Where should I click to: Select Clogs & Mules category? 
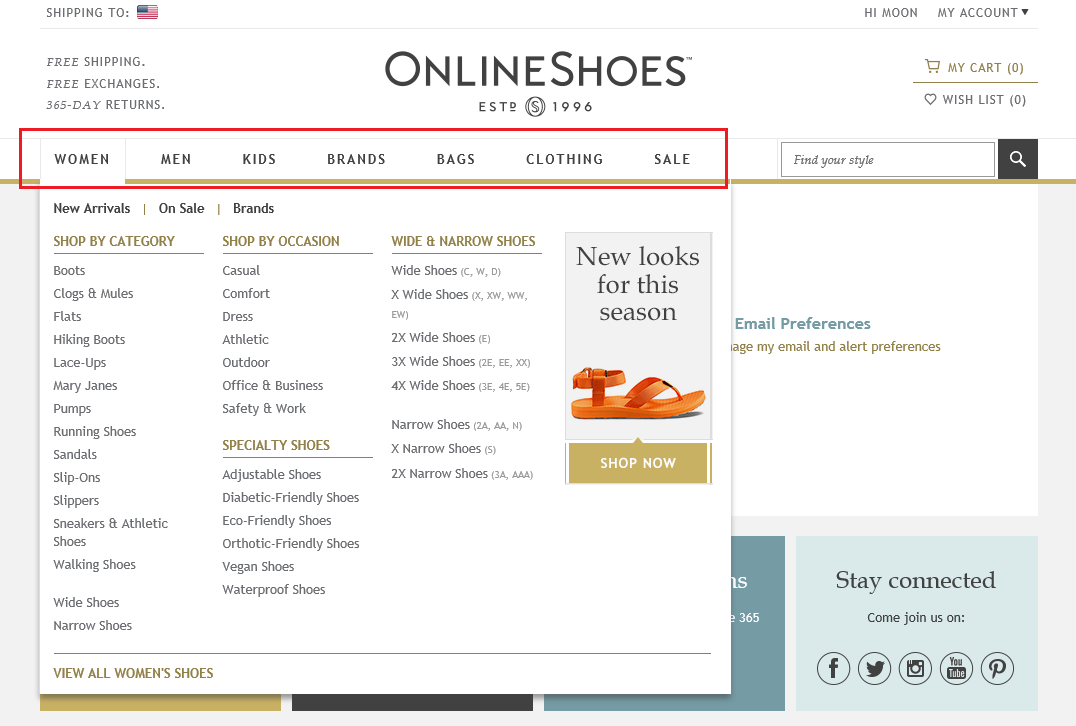(93, 294)
